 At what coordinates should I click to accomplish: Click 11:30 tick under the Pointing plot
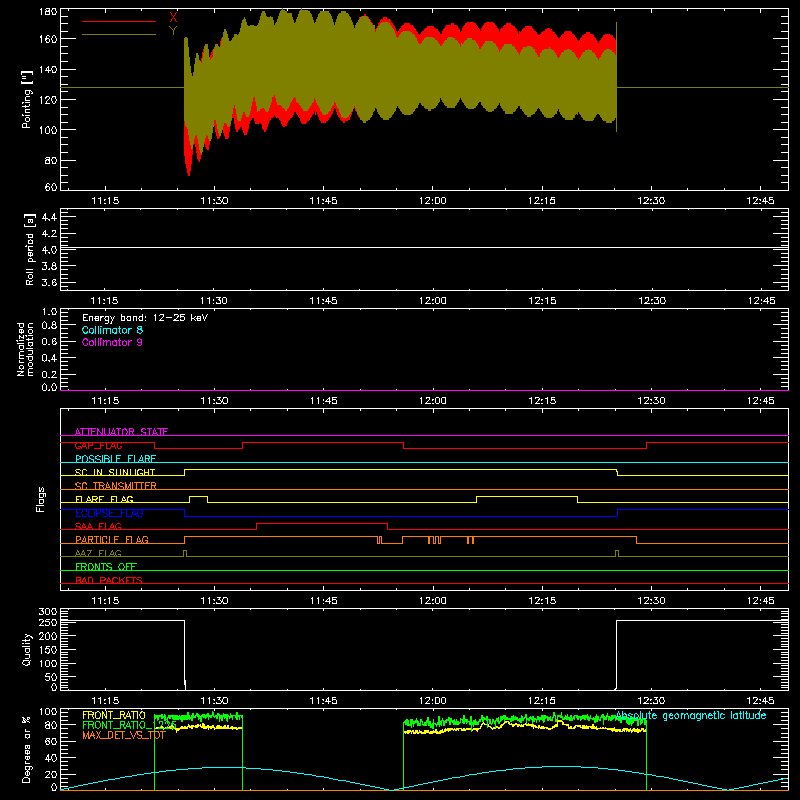(x=214, y=201)
